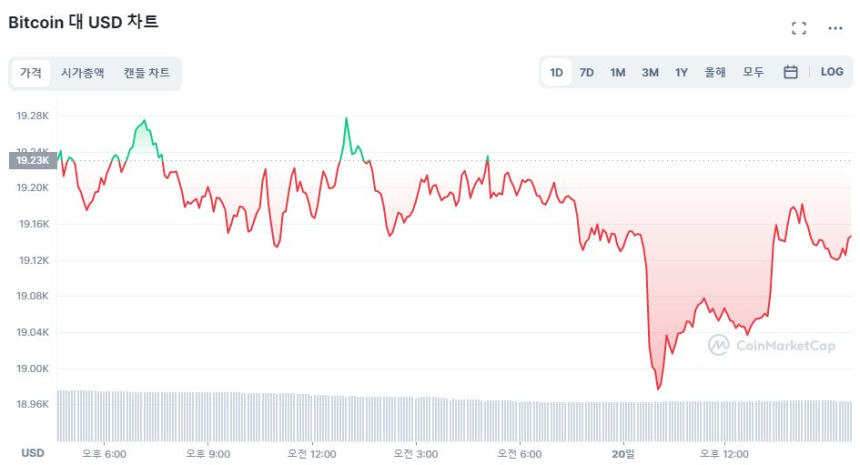Select the 모두 (all time) range
The image size is (860, 465).
[x=753, y=72]
